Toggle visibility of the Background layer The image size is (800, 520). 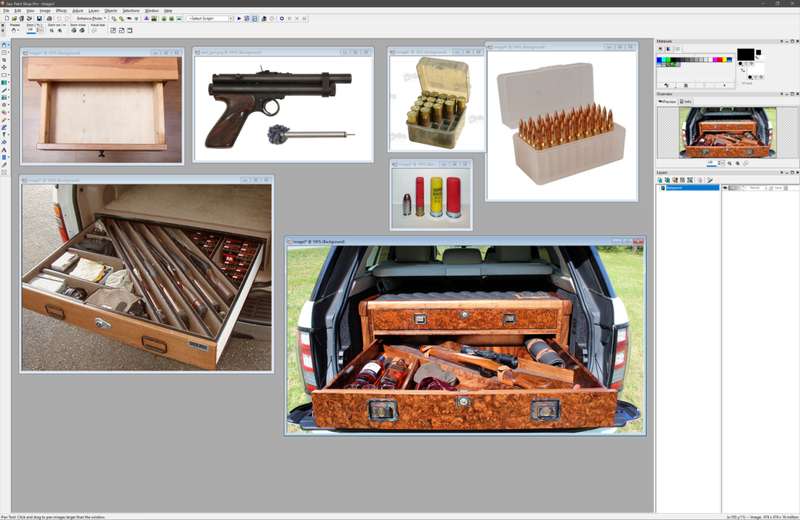coord(726,187)
